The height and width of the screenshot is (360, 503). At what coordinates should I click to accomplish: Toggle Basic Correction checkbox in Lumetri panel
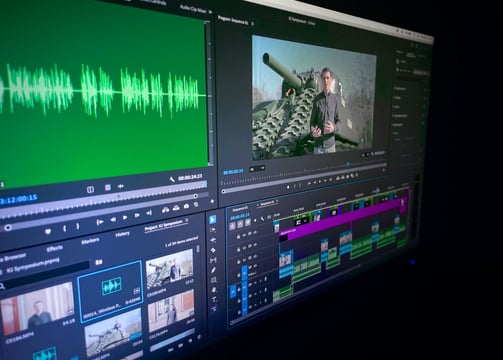point(426,89)
